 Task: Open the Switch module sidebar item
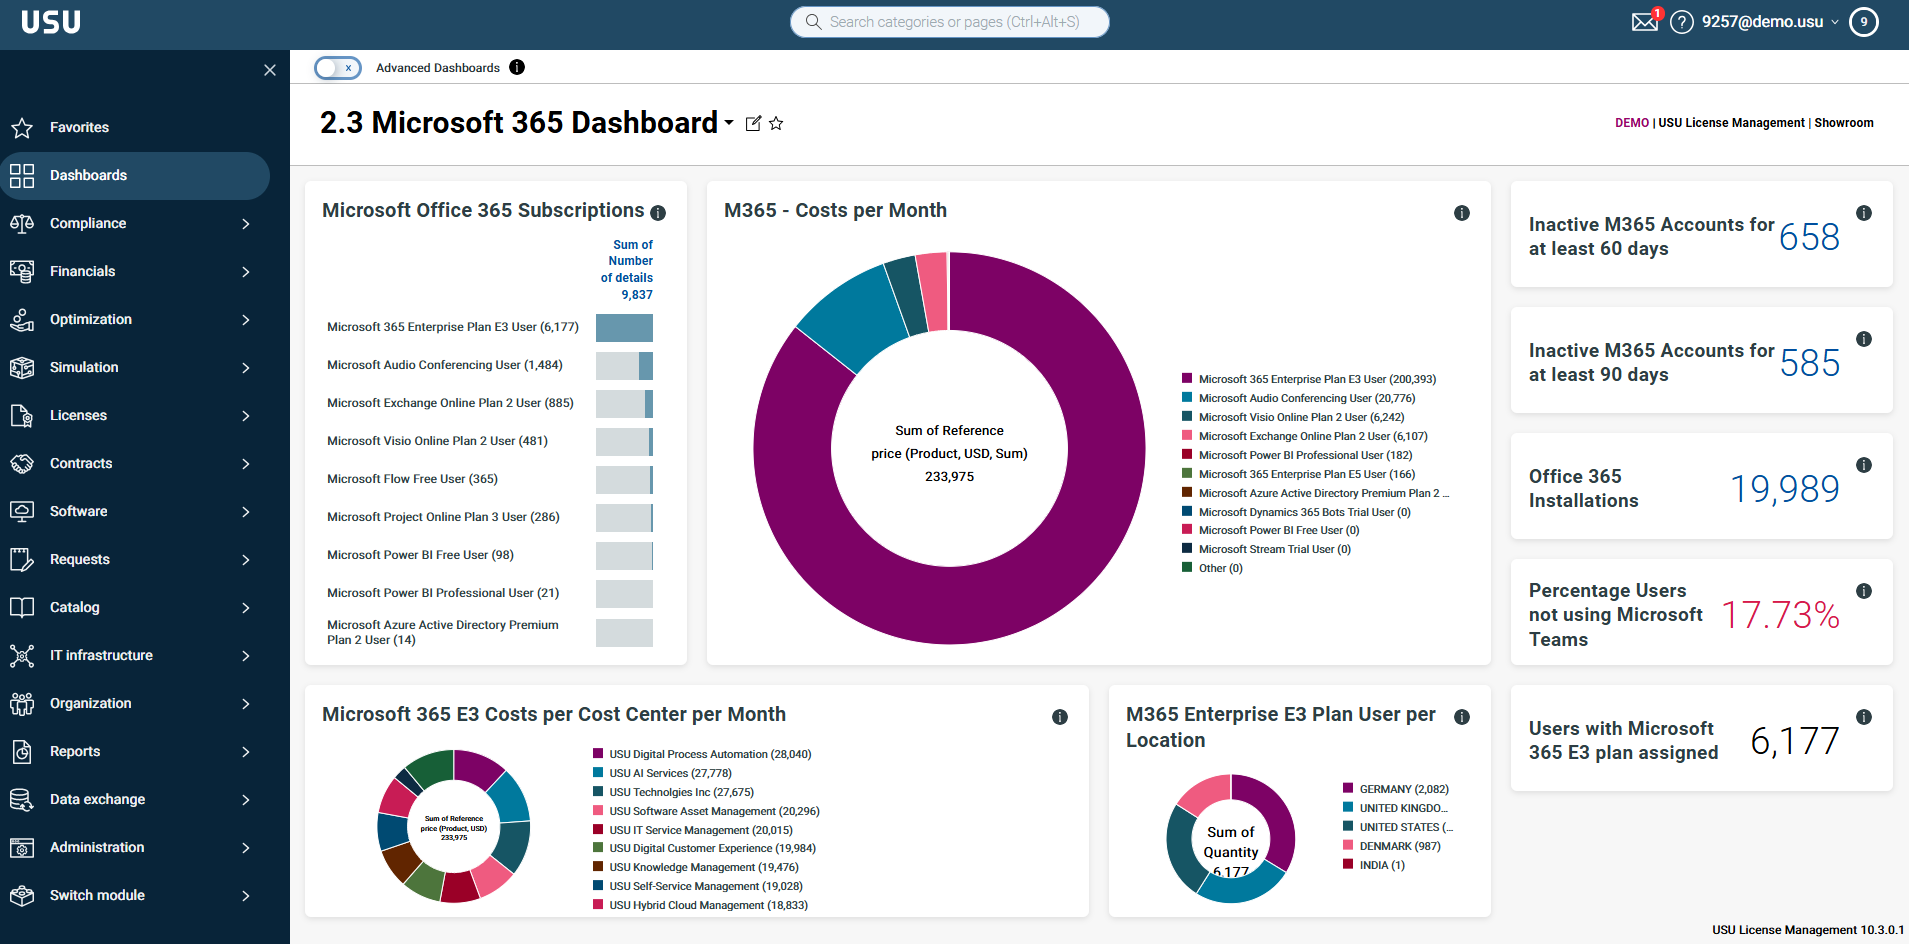[135, 895]
